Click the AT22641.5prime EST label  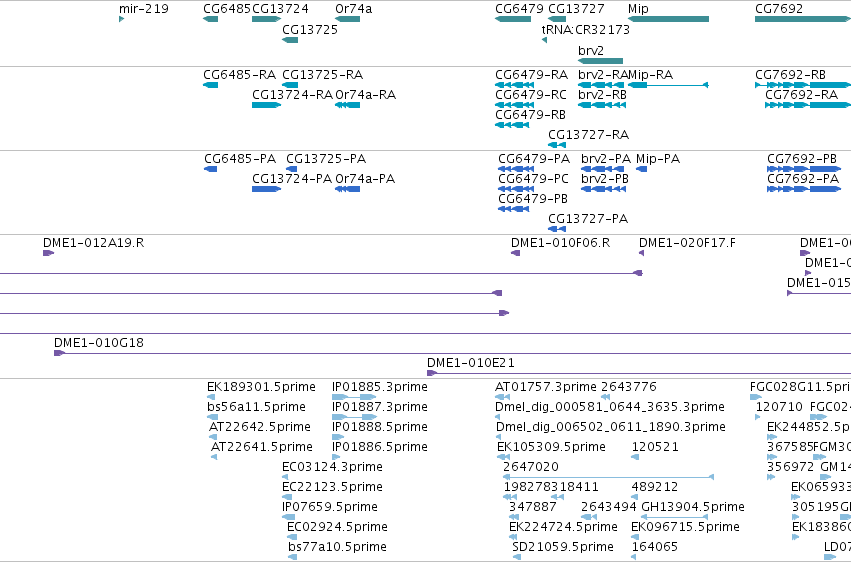[x=262, y=447]
